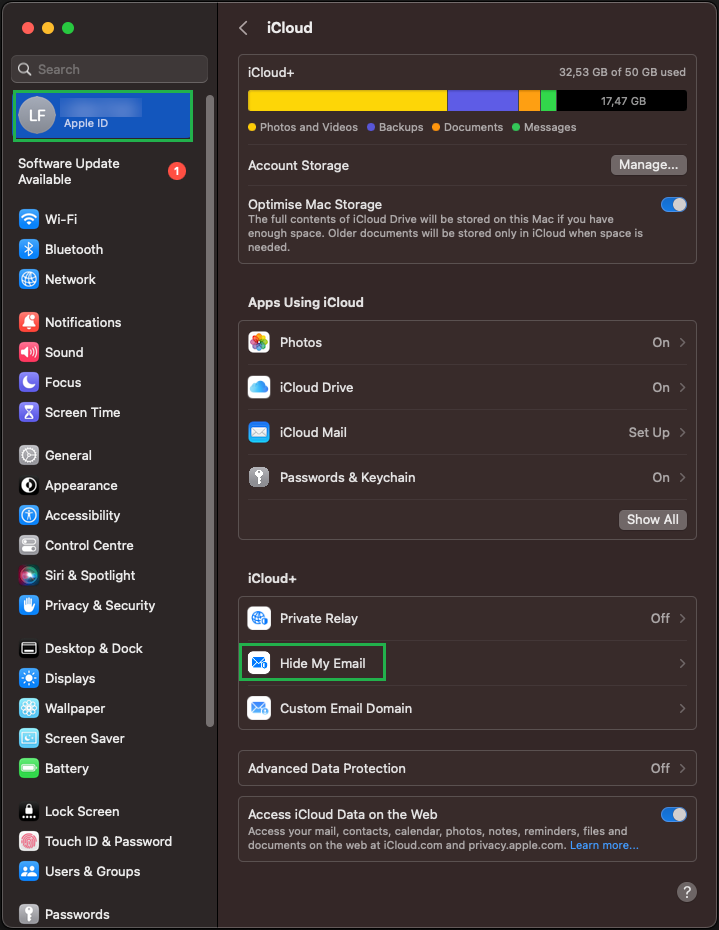This screenshot has height=930, width=719.
Task: Click the Sound speaker icon
Action: [x=28, y=352]
